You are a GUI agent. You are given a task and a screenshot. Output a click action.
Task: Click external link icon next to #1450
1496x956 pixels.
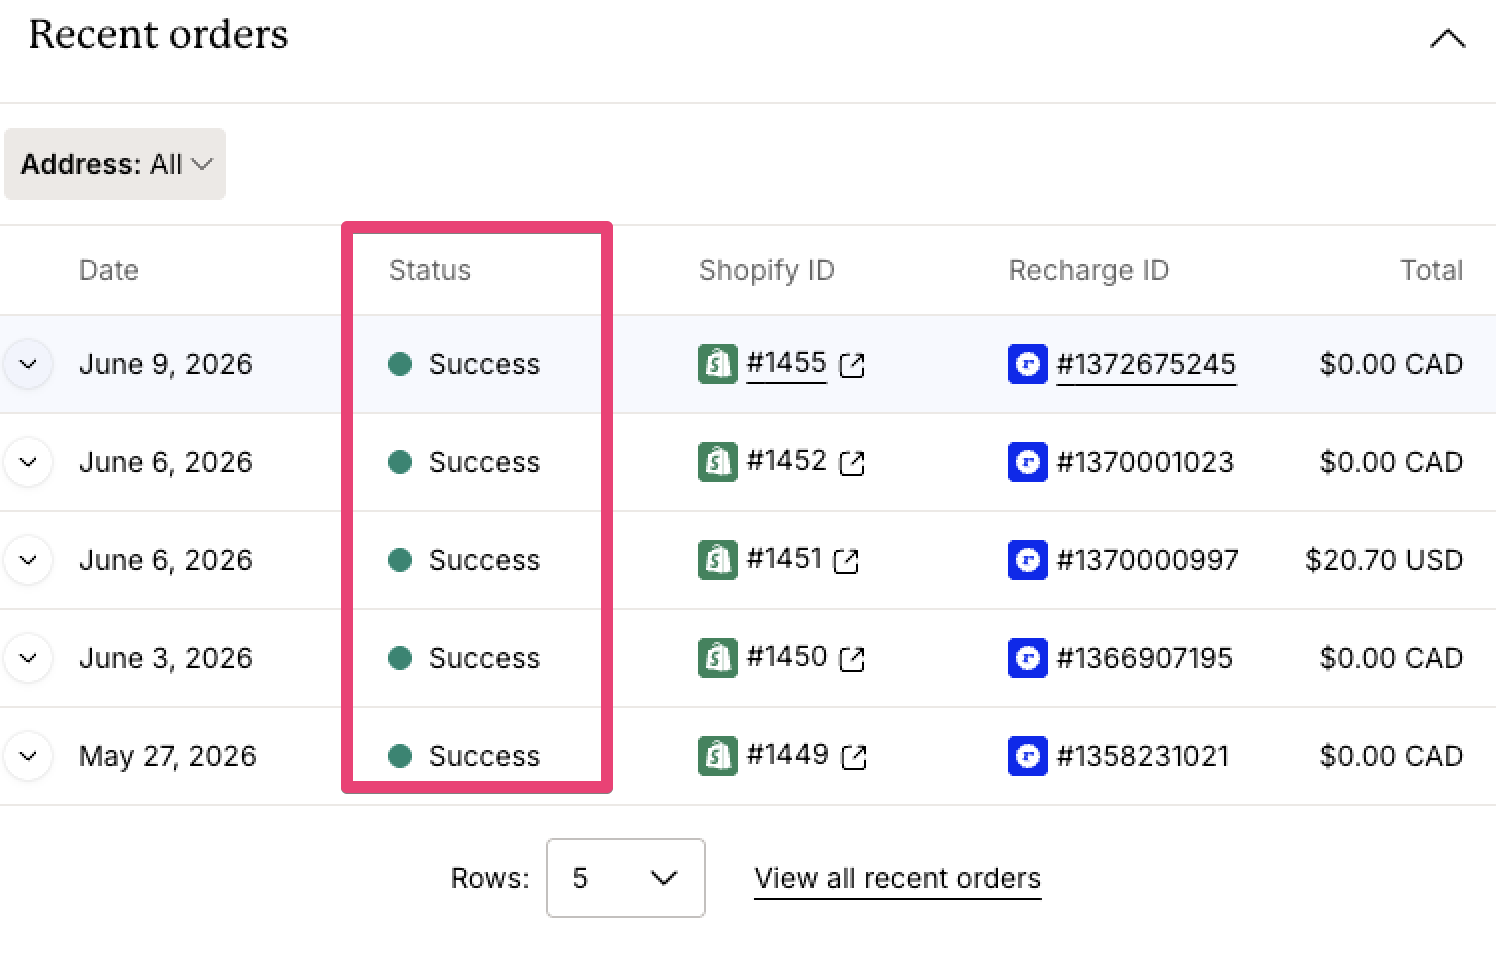pyautogui.click(x=852, y=659)
